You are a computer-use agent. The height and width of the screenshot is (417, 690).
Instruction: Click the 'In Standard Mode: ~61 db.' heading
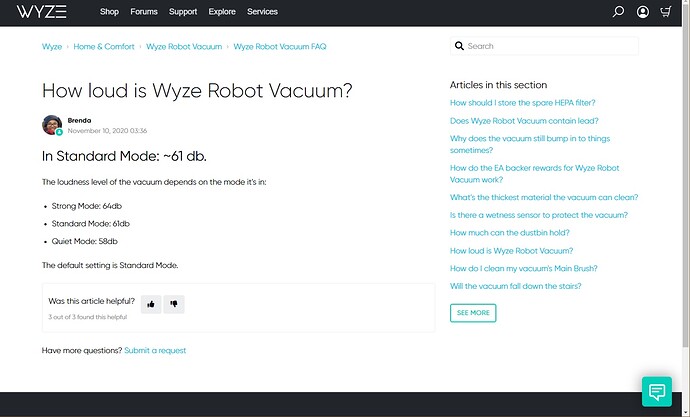[x=124, y=156]
